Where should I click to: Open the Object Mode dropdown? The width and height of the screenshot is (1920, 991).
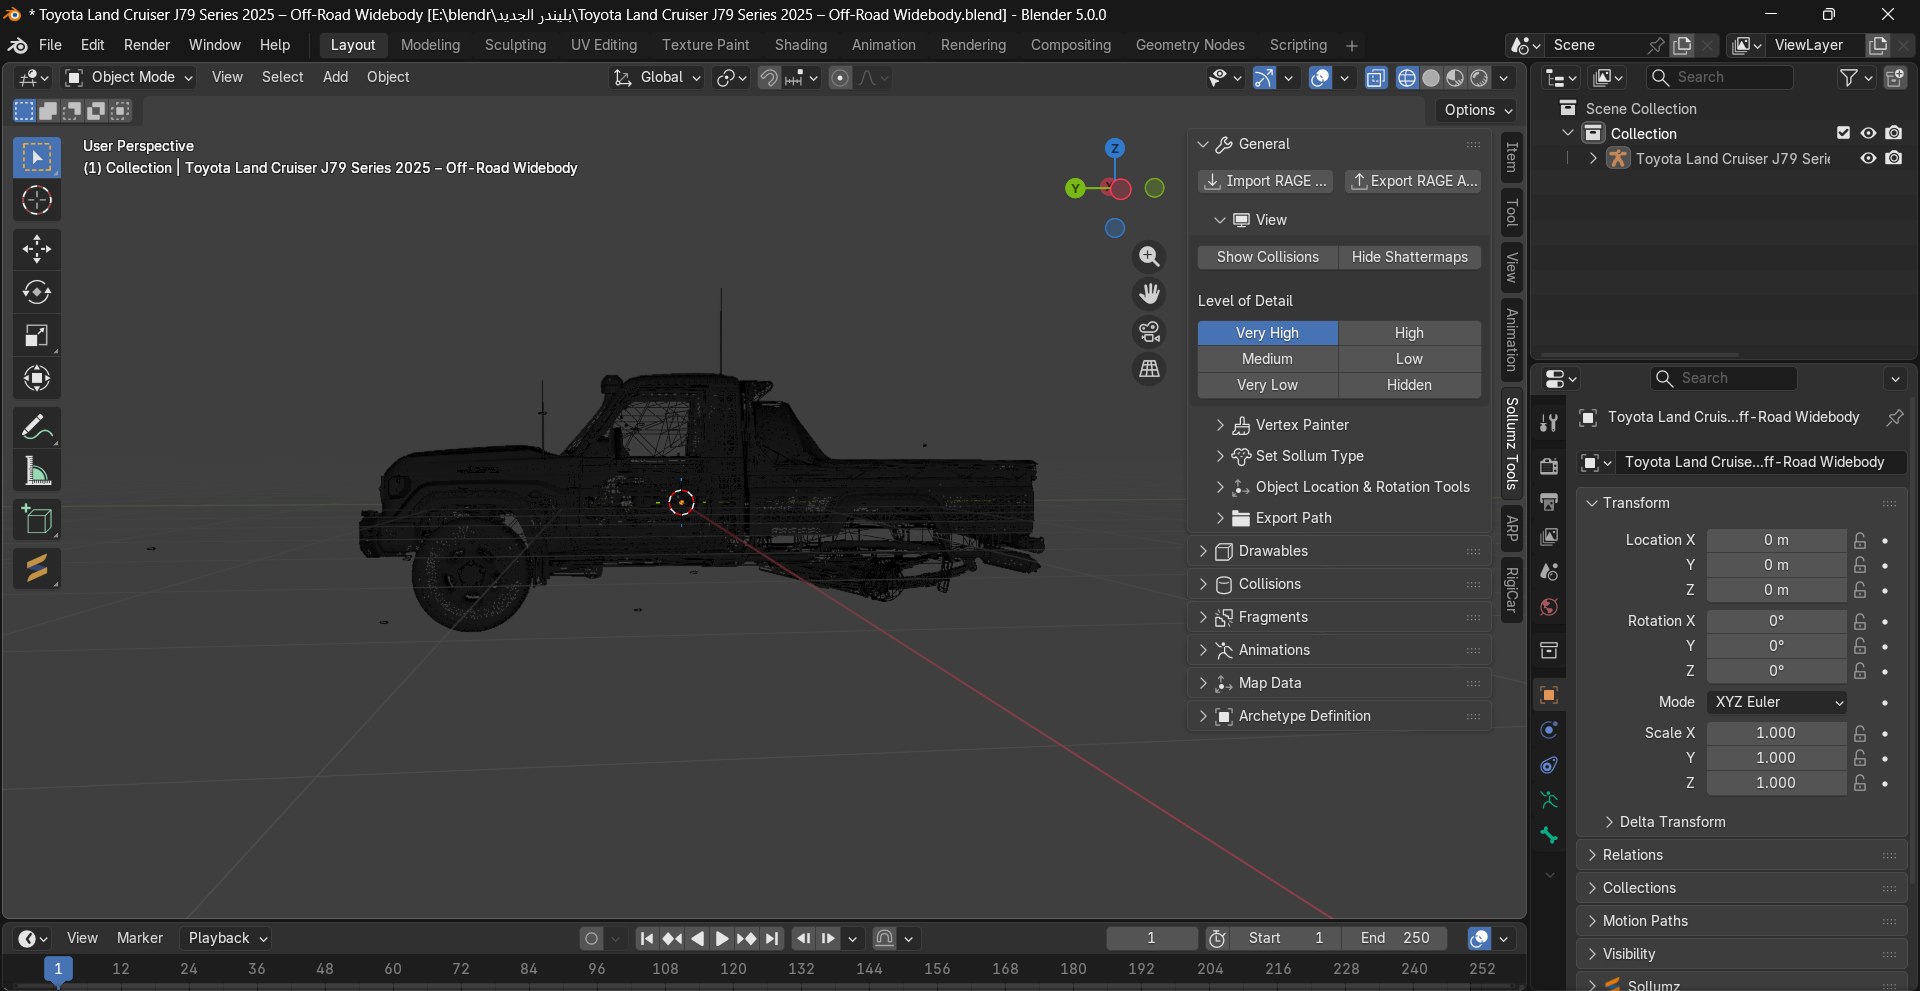129,77
